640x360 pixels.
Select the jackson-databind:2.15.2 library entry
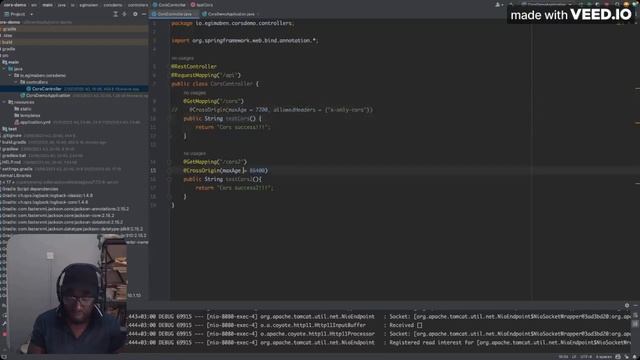(x=62, y=222)
